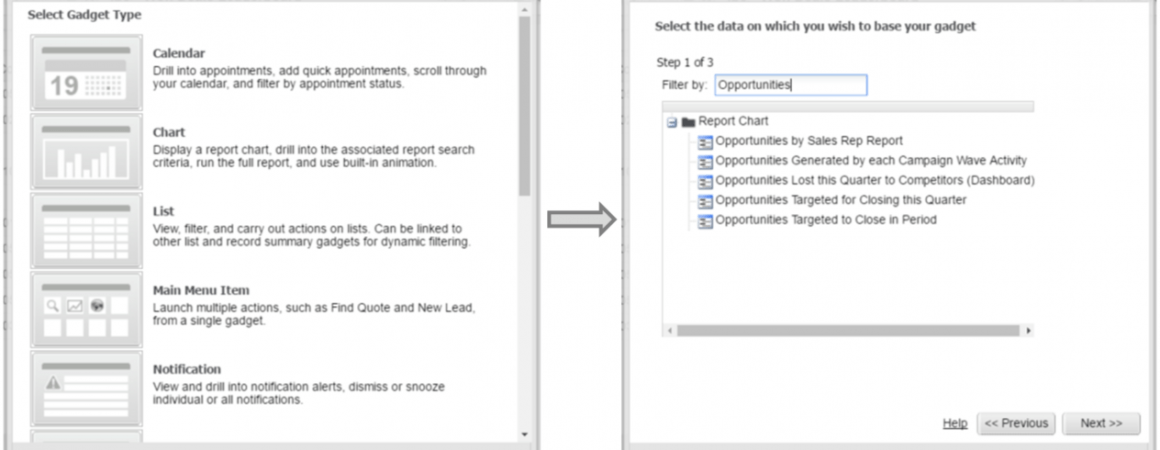Select the Calendar gadget thumbnail icon
The height and width of the screenshot is (450, 1160).
[86, 73]
